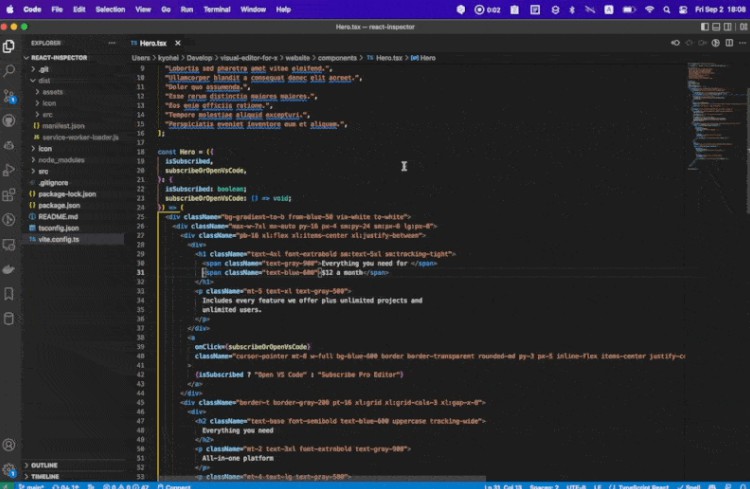750x489 pixels.
Task: Collapse the dist folder
Action: (x=44, y=80)
